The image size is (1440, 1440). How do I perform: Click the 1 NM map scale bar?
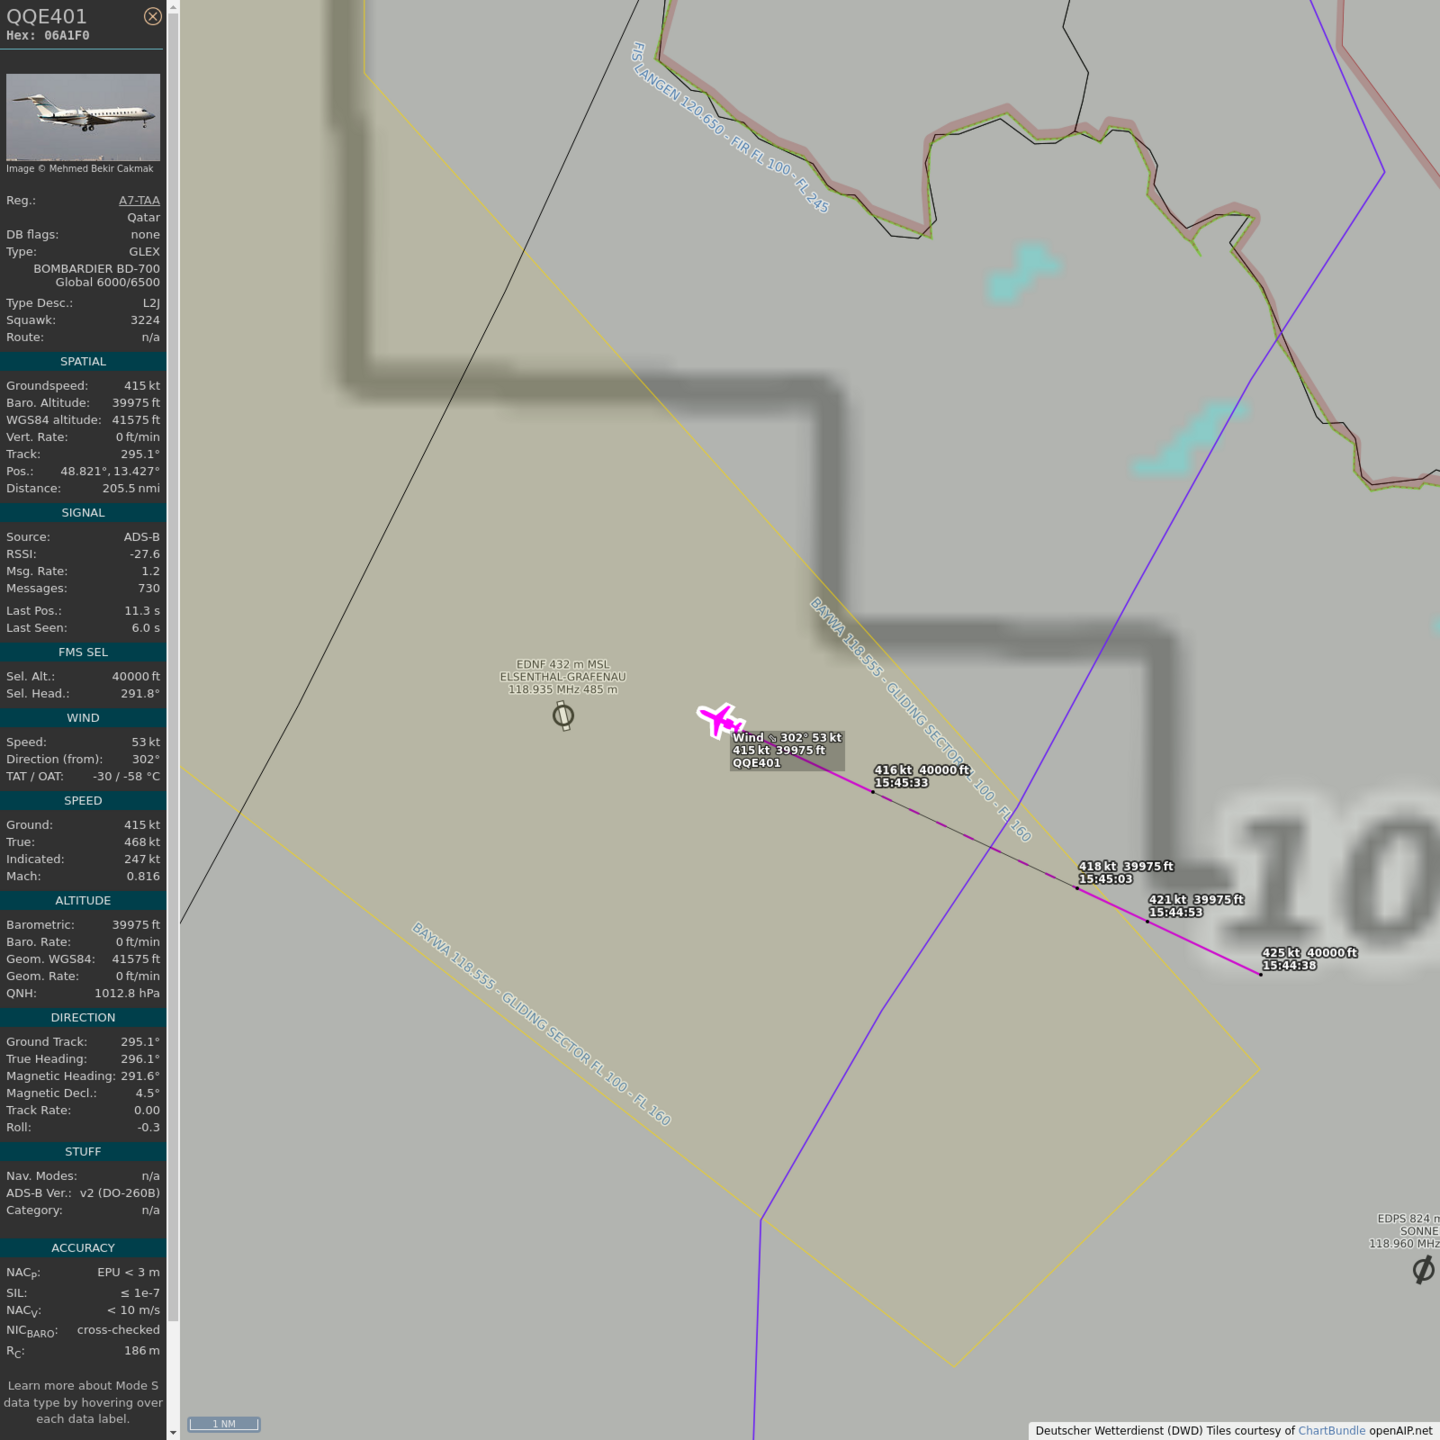click(224, 1424)
